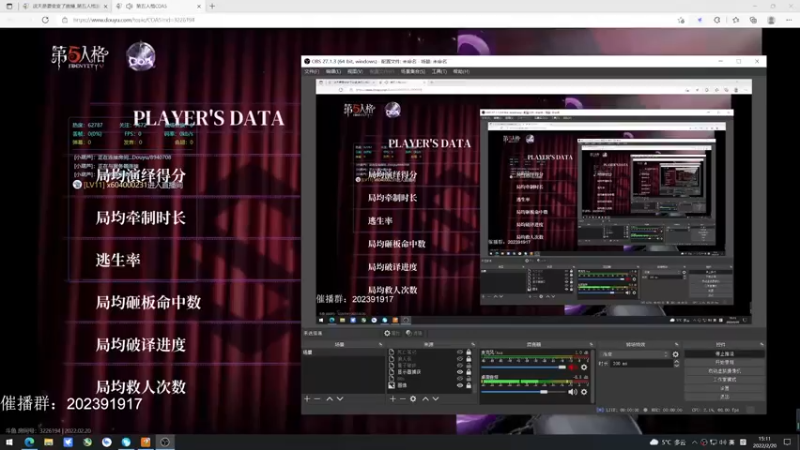Toggle 工作室模式 studio mode in OBS
Image resolution: width=800 pixels, height=450 pixels.
[724, 380]
